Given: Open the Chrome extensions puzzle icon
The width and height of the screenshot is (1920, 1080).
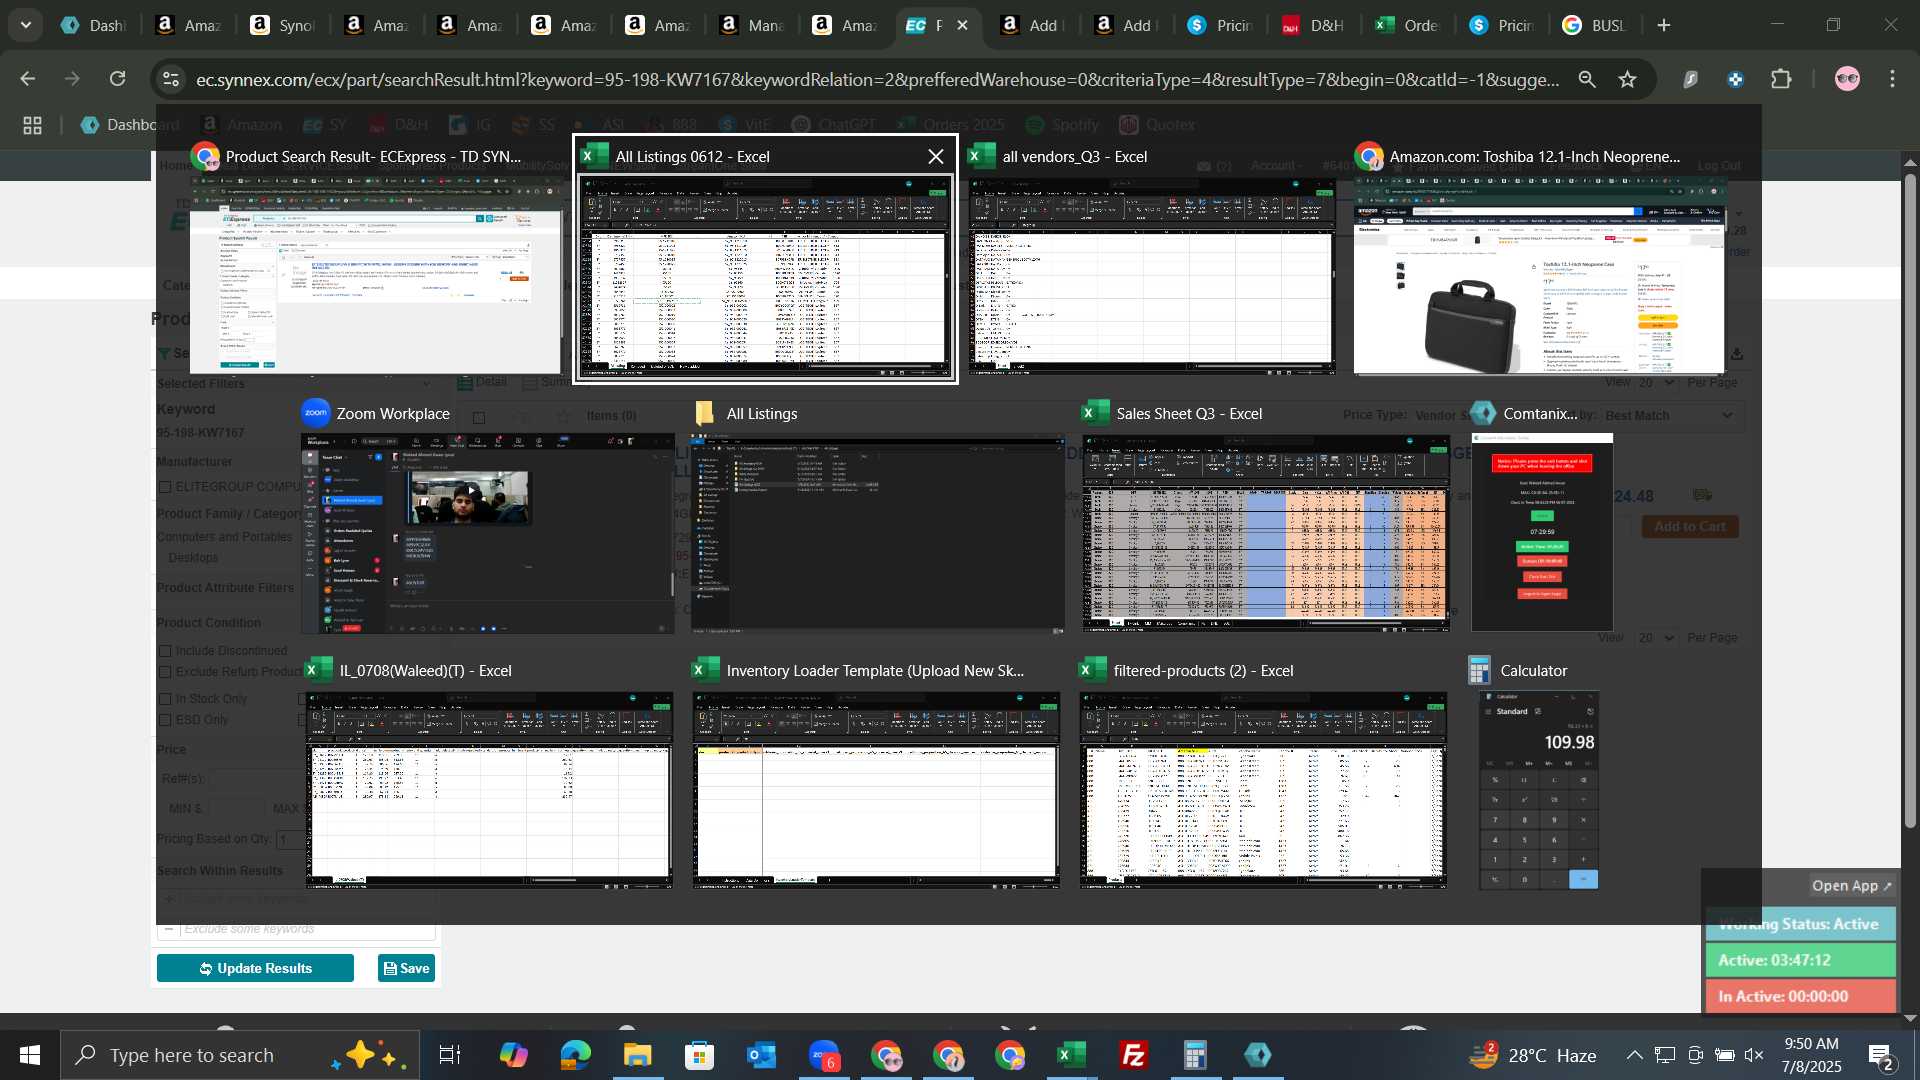Looking at the screenshot, I should click(x=1781, y=79).
